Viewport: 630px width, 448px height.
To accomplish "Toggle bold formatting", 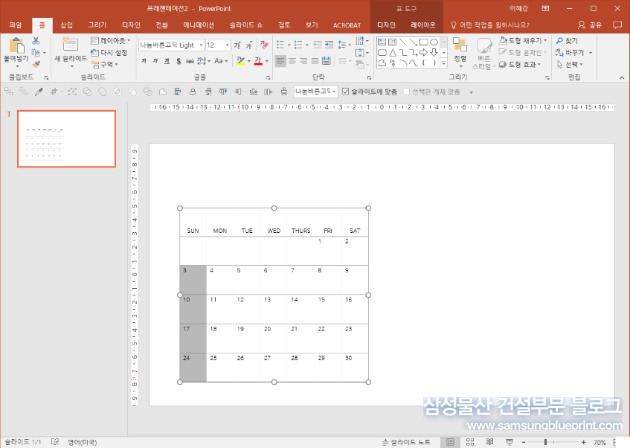I will tap(144, 61).
